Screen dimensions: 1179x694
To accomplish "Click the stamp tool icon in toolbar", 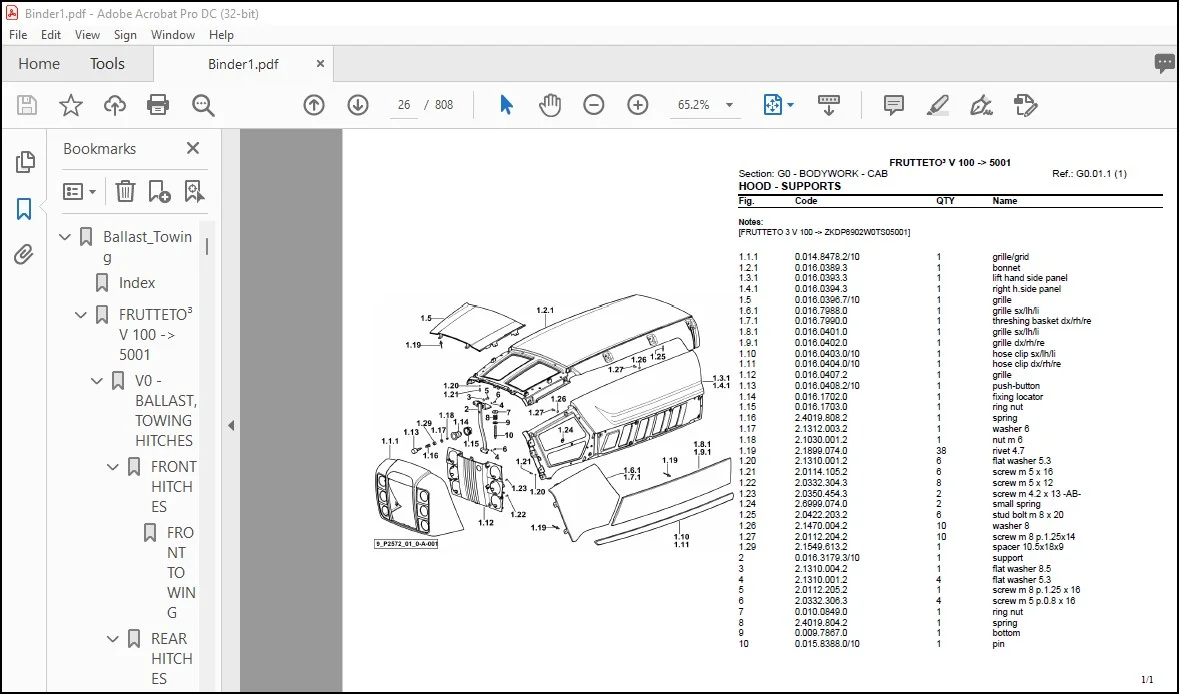I will point(1025,105).
